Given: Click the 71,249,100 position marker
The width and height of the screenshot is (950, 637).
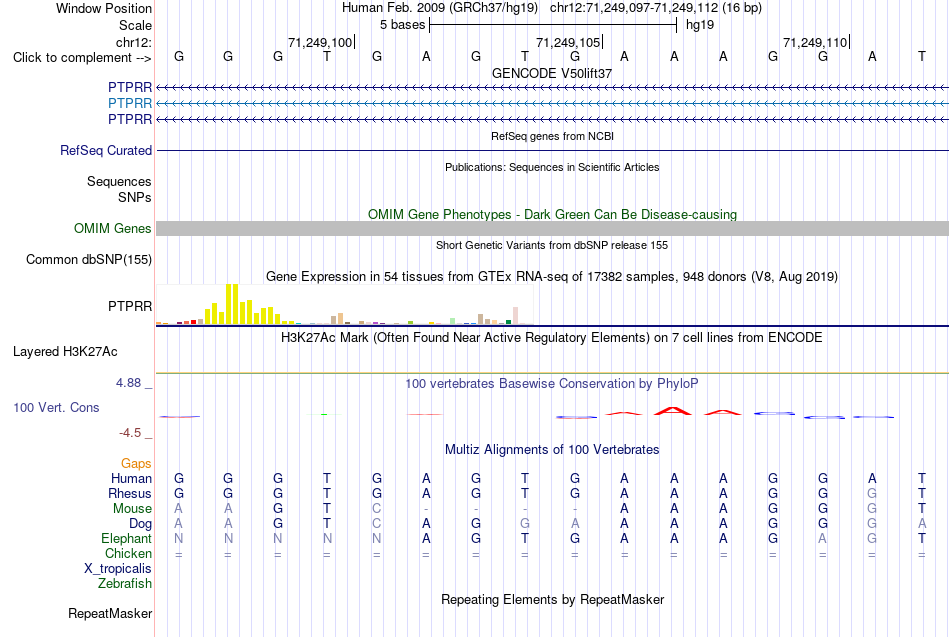Looking at the screenshot, I should [x=320, y=42].
